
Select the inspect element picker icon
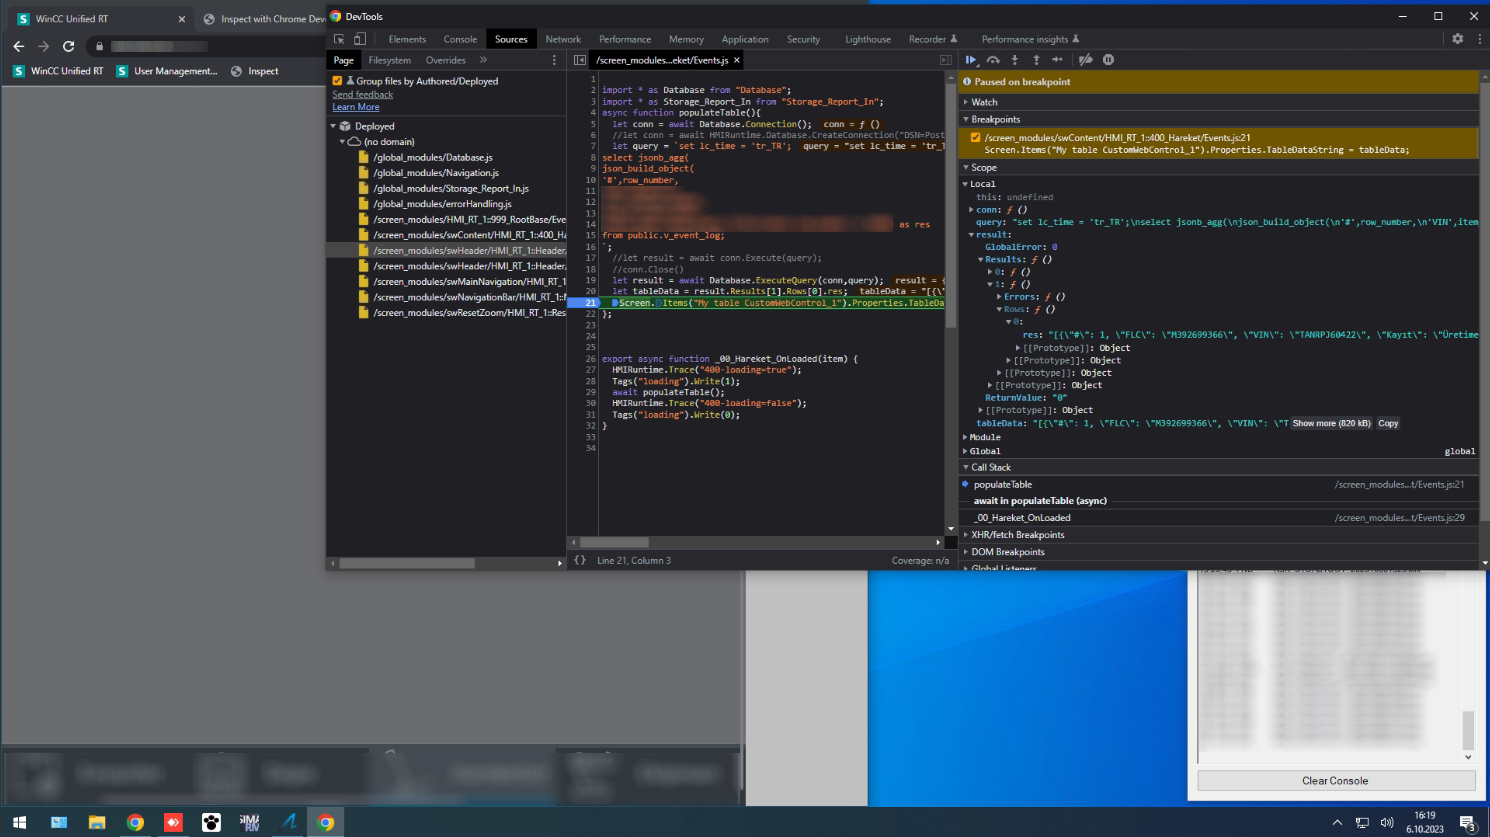(x=339, y=39)
